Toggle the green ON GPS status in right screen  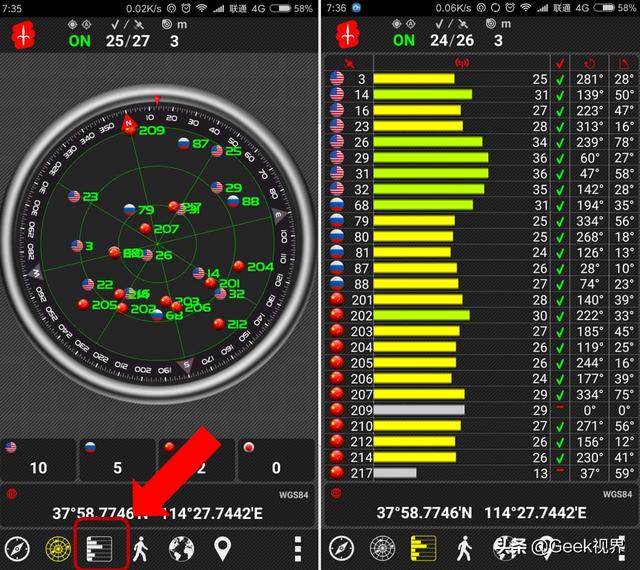tap(403, 41)
